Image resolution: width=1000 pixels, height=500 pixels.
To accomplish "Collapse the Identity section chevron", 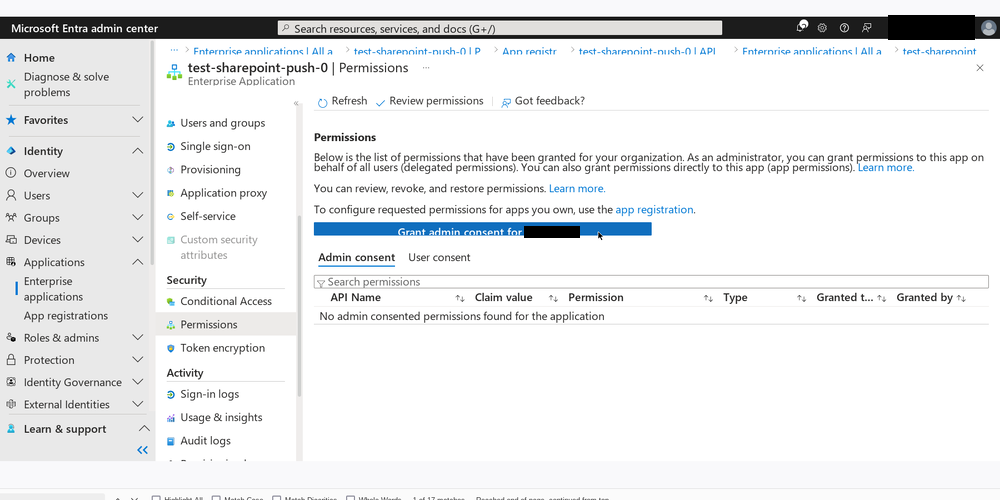I will pos(137,151).
